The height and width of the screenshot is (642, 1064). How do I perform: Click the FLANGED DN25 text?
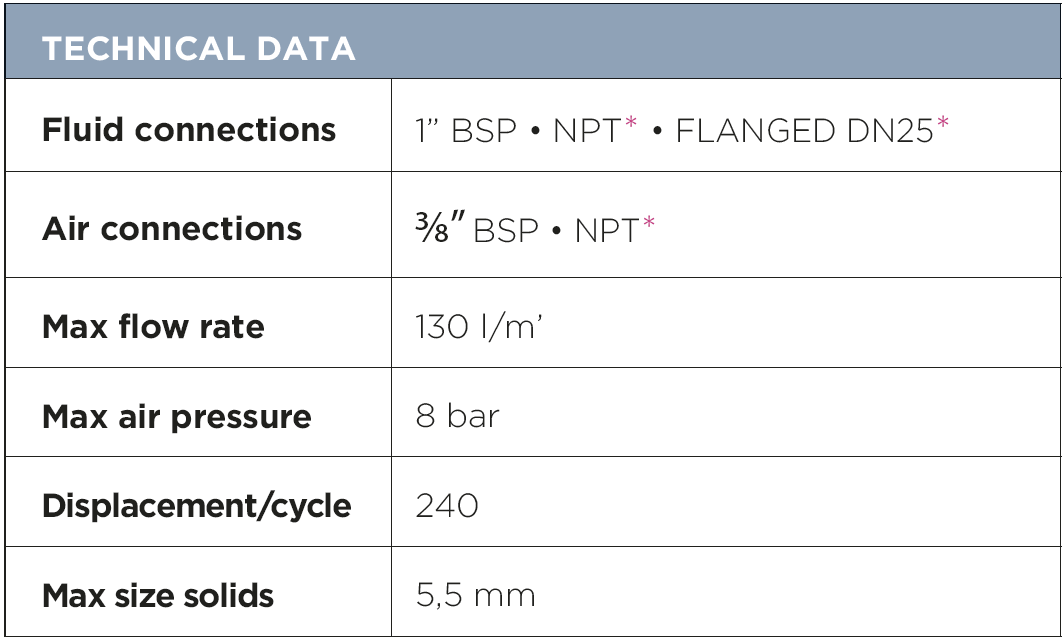pyautogui.click(x=804, y=131)
